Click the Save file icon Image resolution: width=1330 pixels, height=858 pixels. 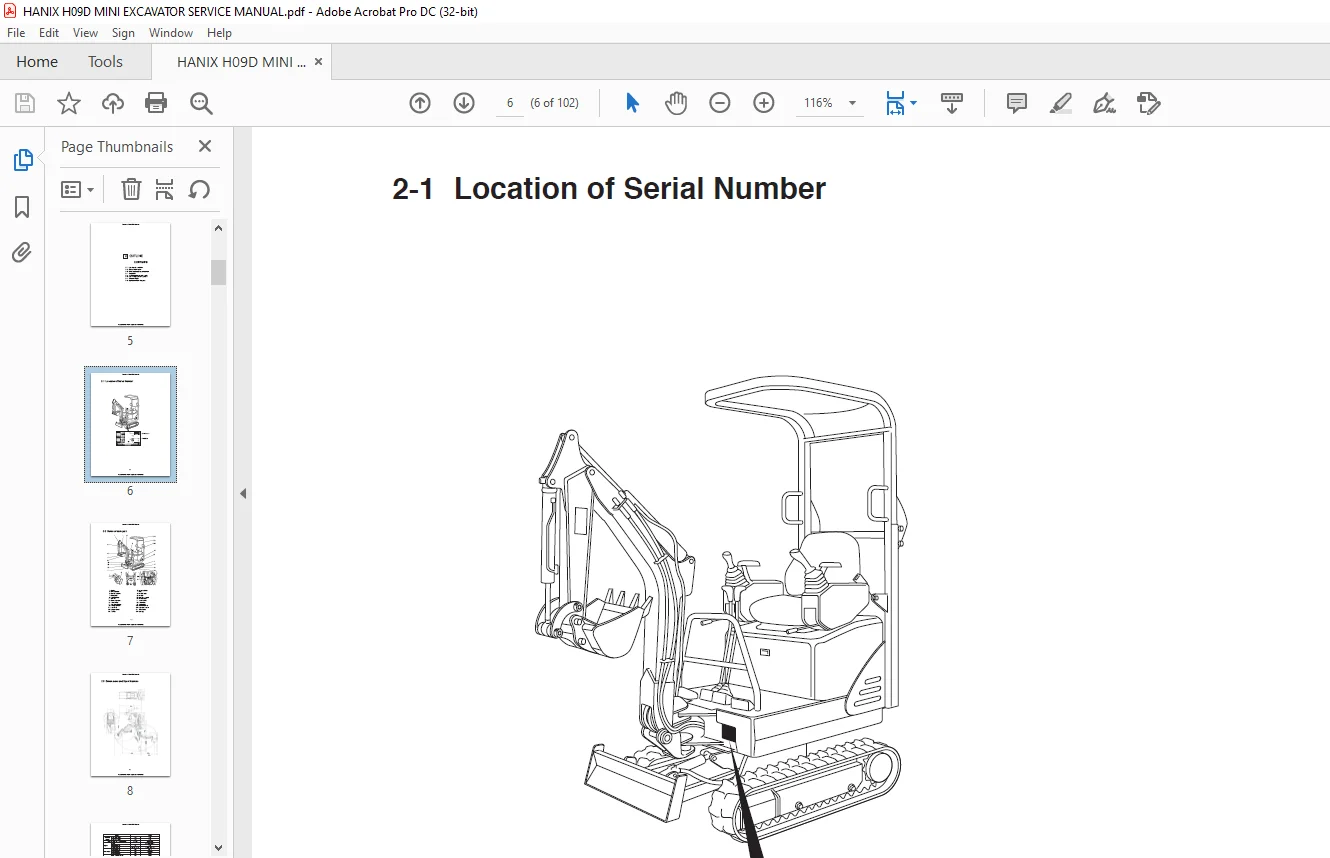point(25,103)
